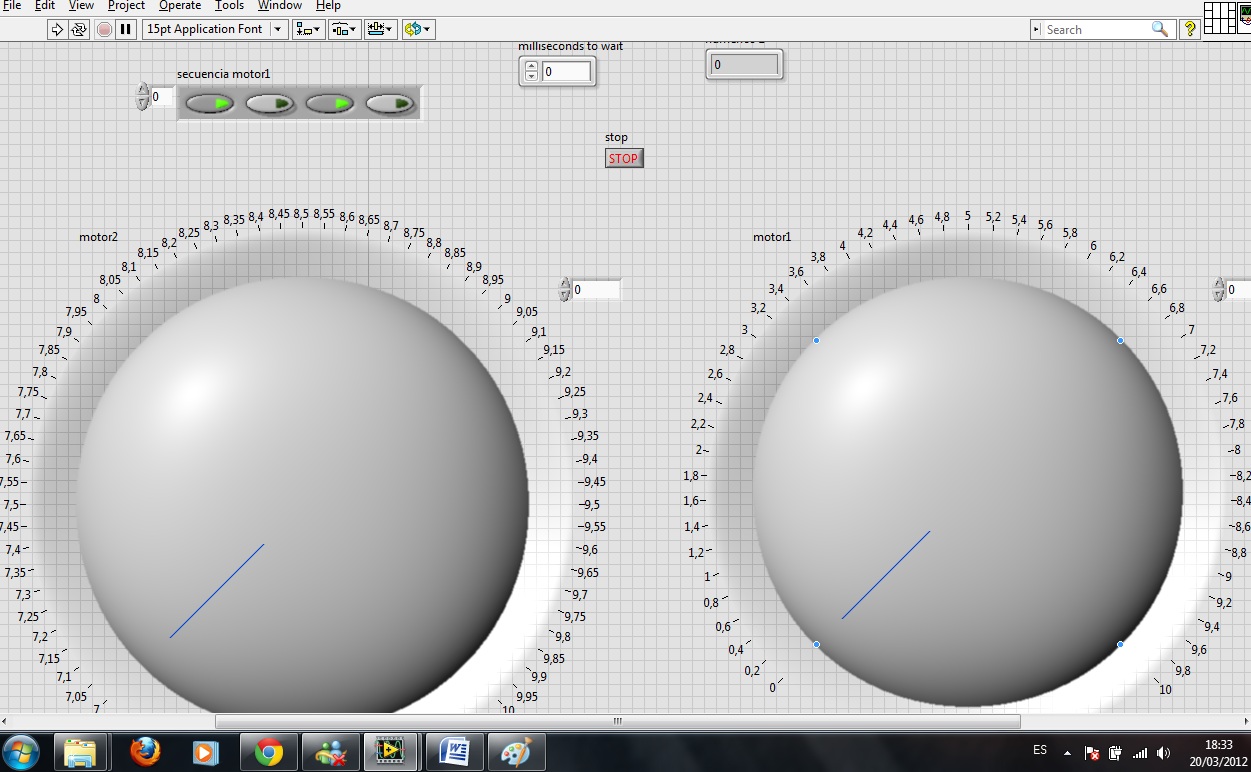Click the magnifier icon in Search box
1251x772 pixels.
pyautogui.click(x=1159, y=29)
